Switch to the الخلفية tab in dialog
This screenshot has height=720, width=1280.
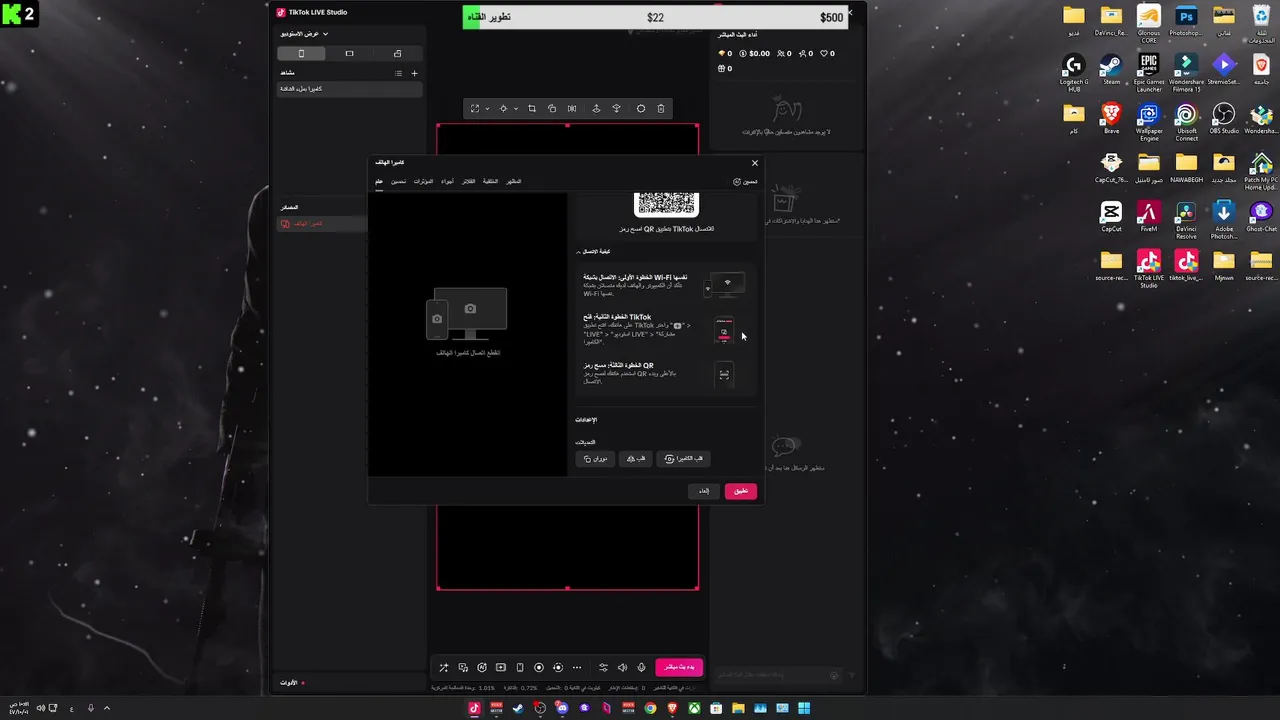click(490, 181)
